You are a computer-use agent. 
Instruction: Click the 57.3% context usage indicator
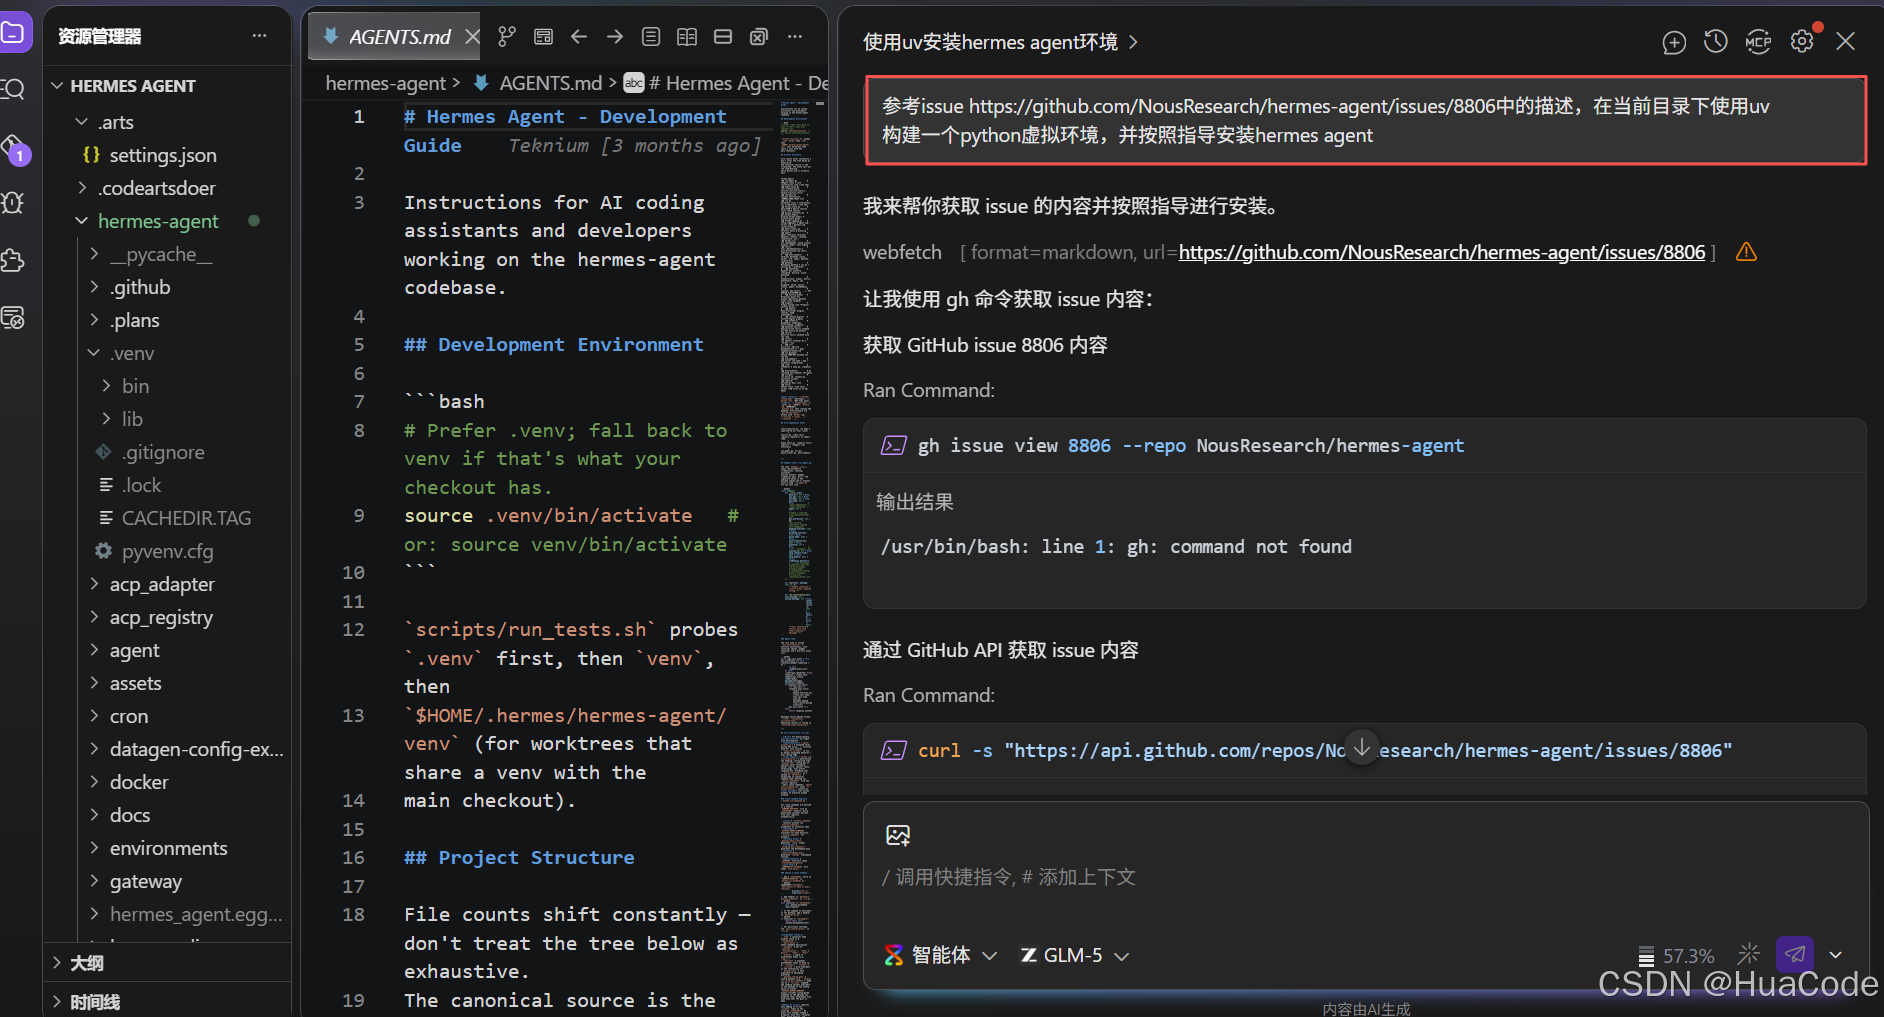[1676, 956]
